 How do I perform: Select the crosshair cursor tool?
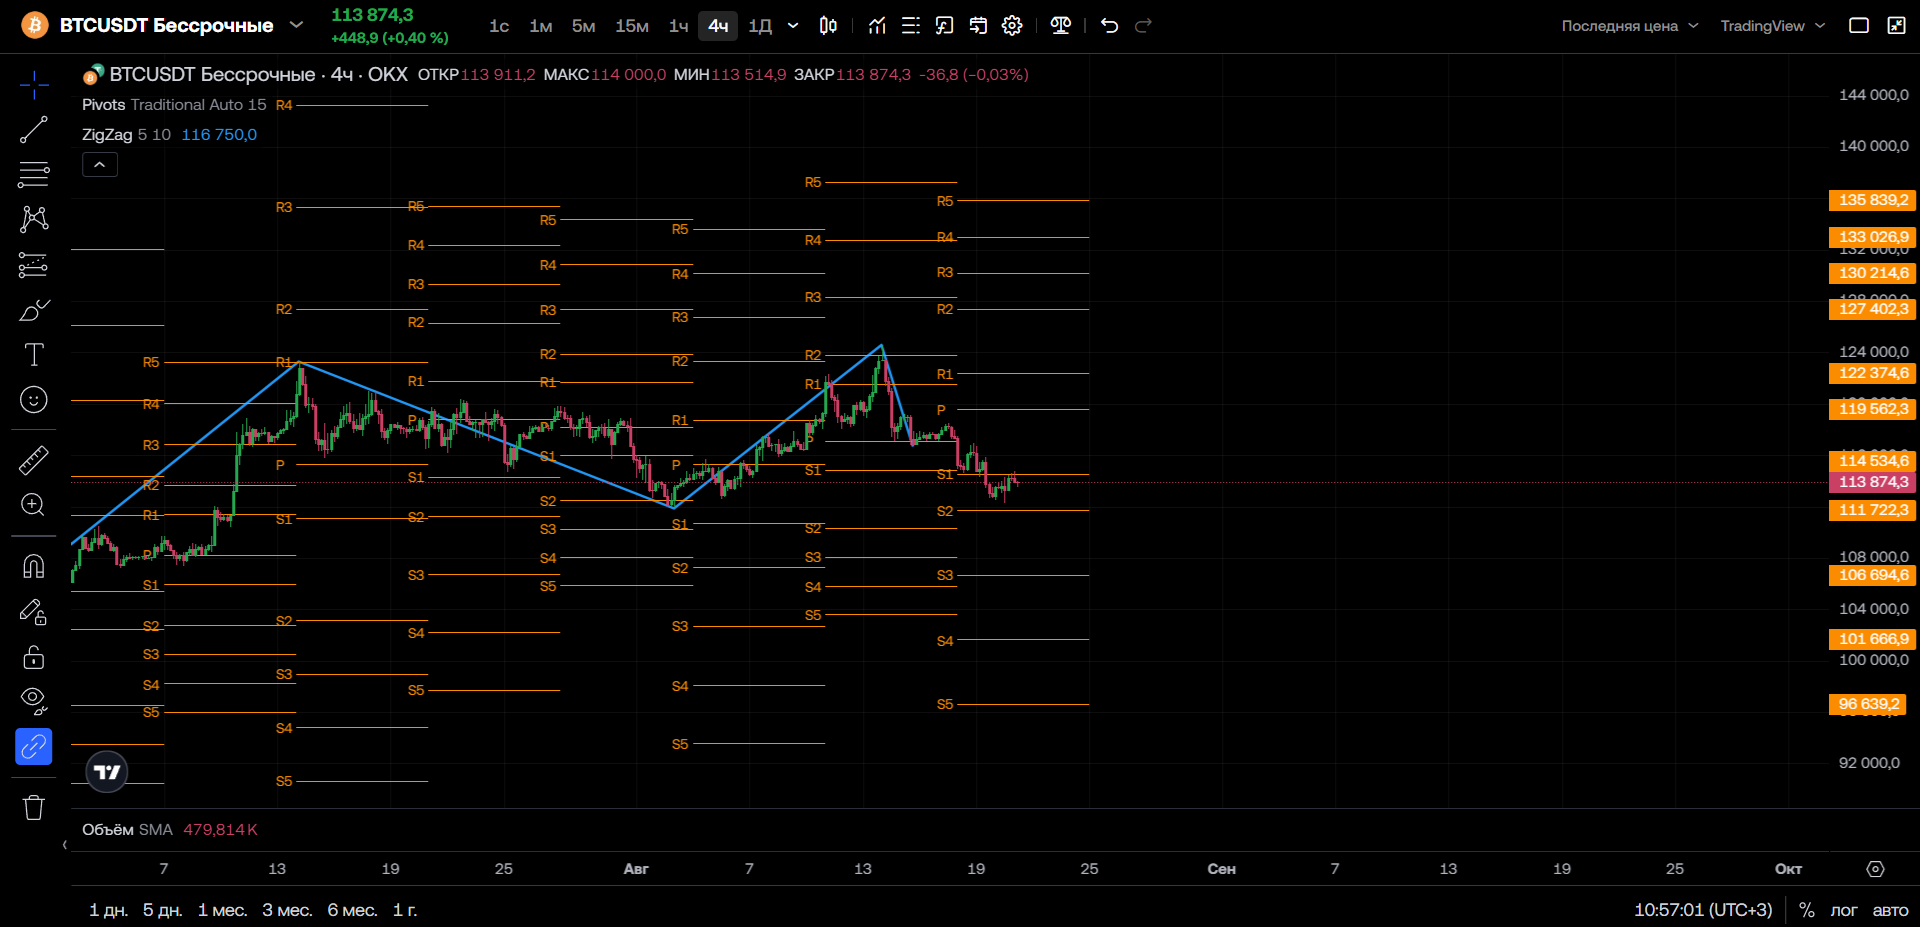coord(34,85)
